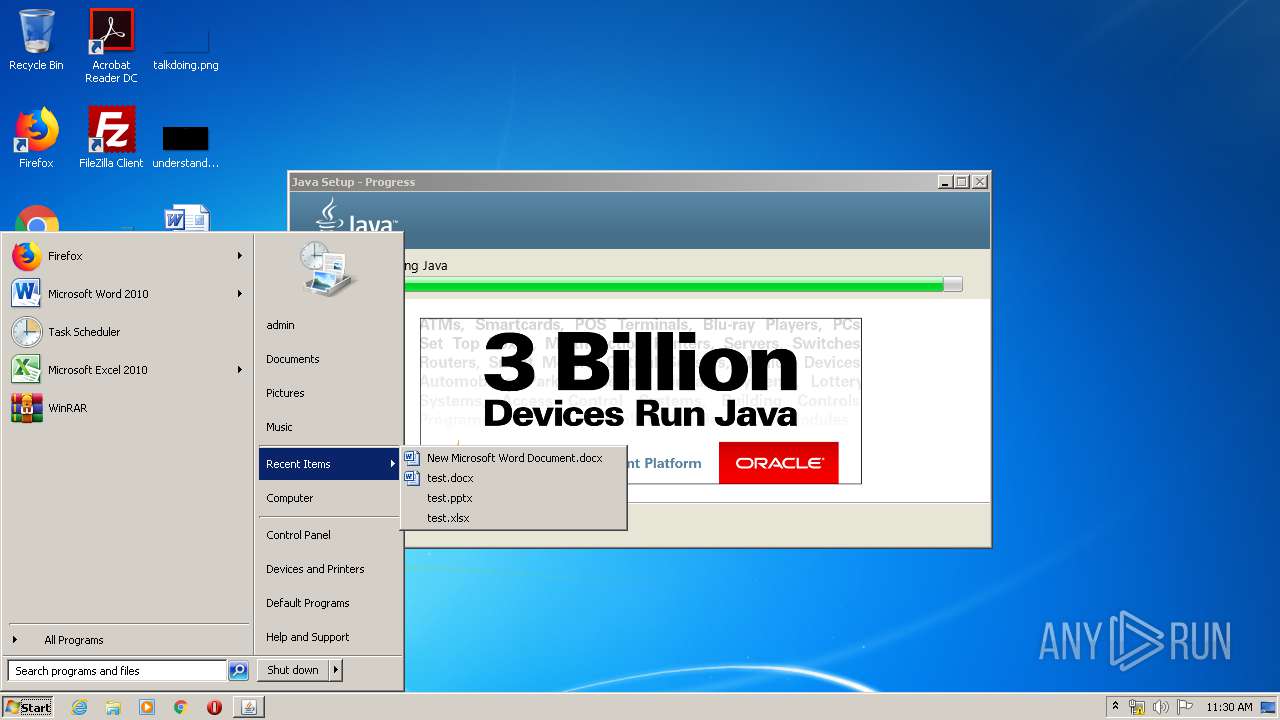Close the Java Setup window
1280x720 pixels.
click(980, 182)
